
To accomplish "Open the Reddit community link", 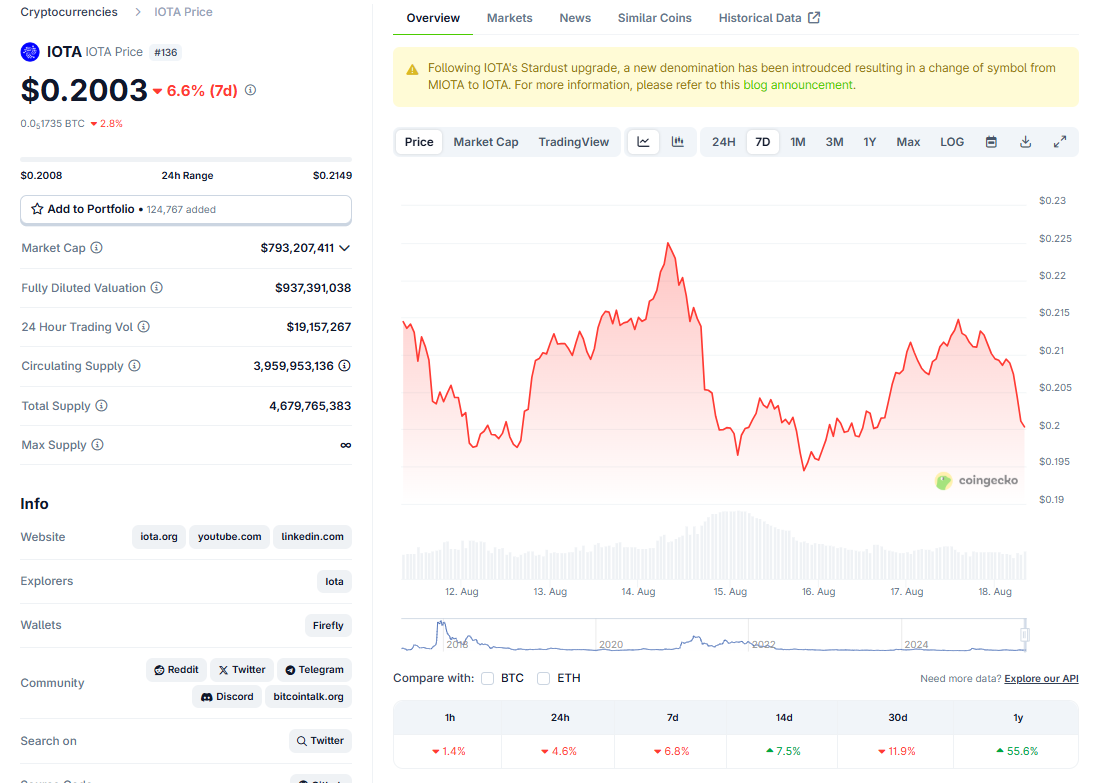I will coord(177,670).
